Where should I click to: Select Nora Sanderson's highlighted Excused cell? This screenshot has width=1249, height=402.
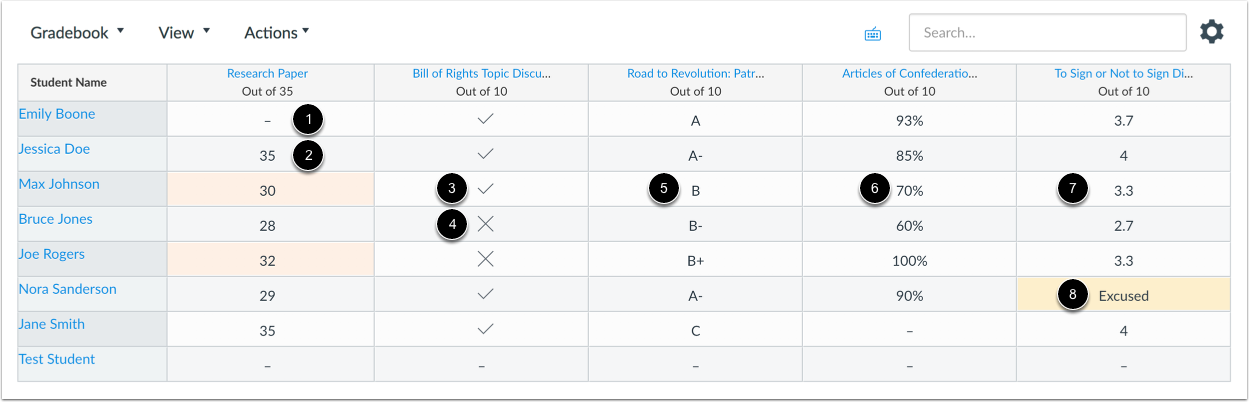point(1123,295)
